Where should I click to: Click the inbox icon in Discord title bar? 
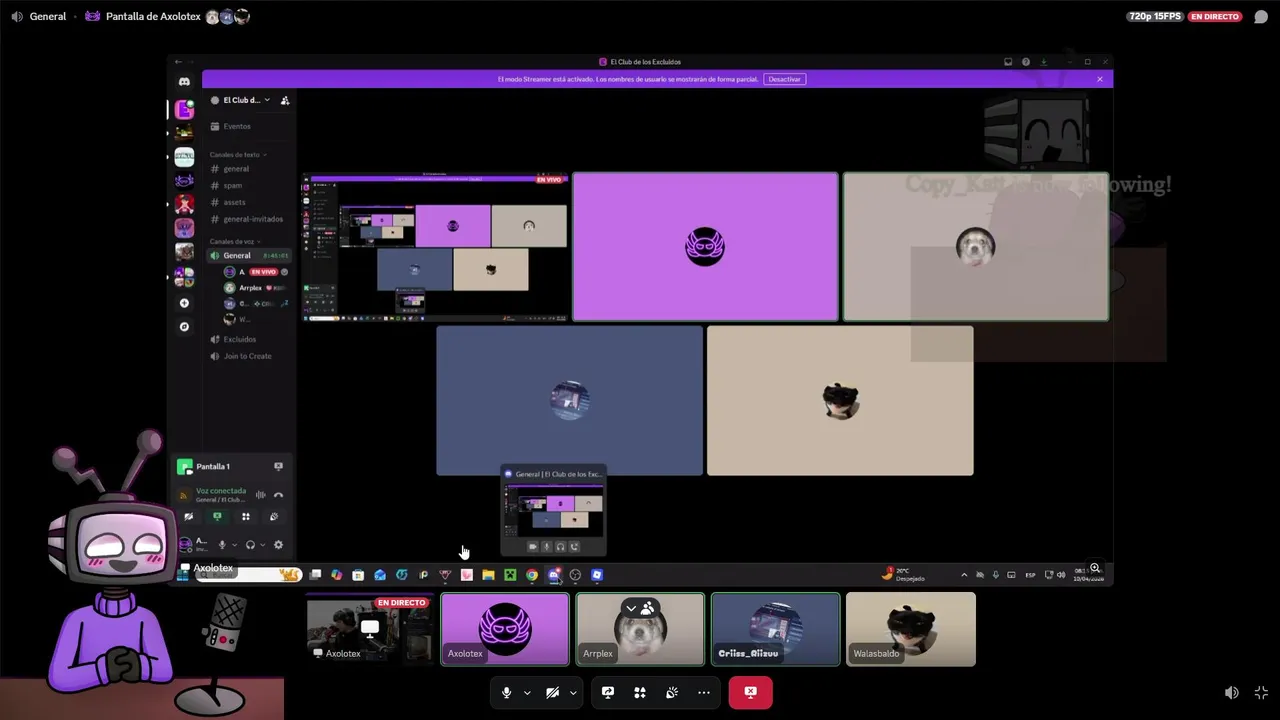click(1008, 62)
